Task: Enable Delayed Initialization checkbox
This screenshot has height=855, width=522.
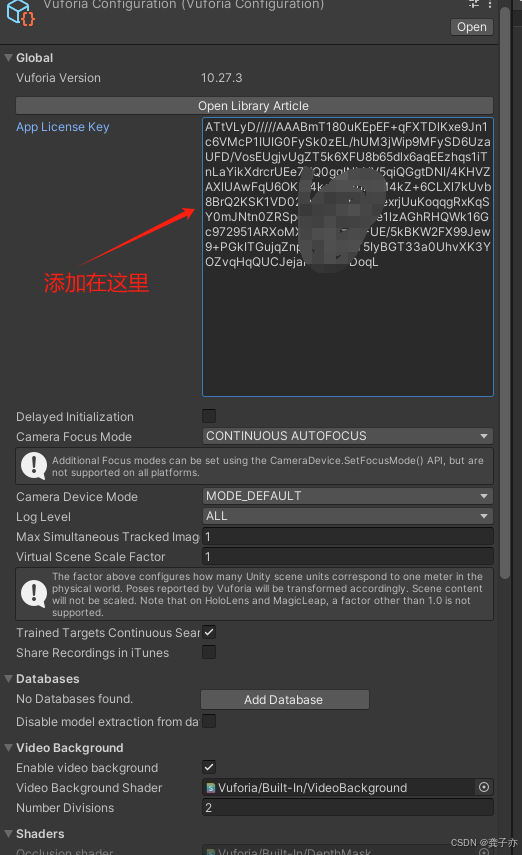Action: tap(209, 416)
